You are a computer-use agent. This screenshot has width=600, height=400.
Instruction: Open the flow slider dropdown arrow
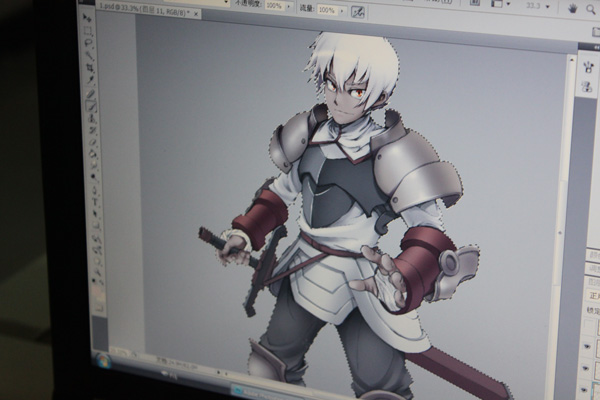coord(342,11)
